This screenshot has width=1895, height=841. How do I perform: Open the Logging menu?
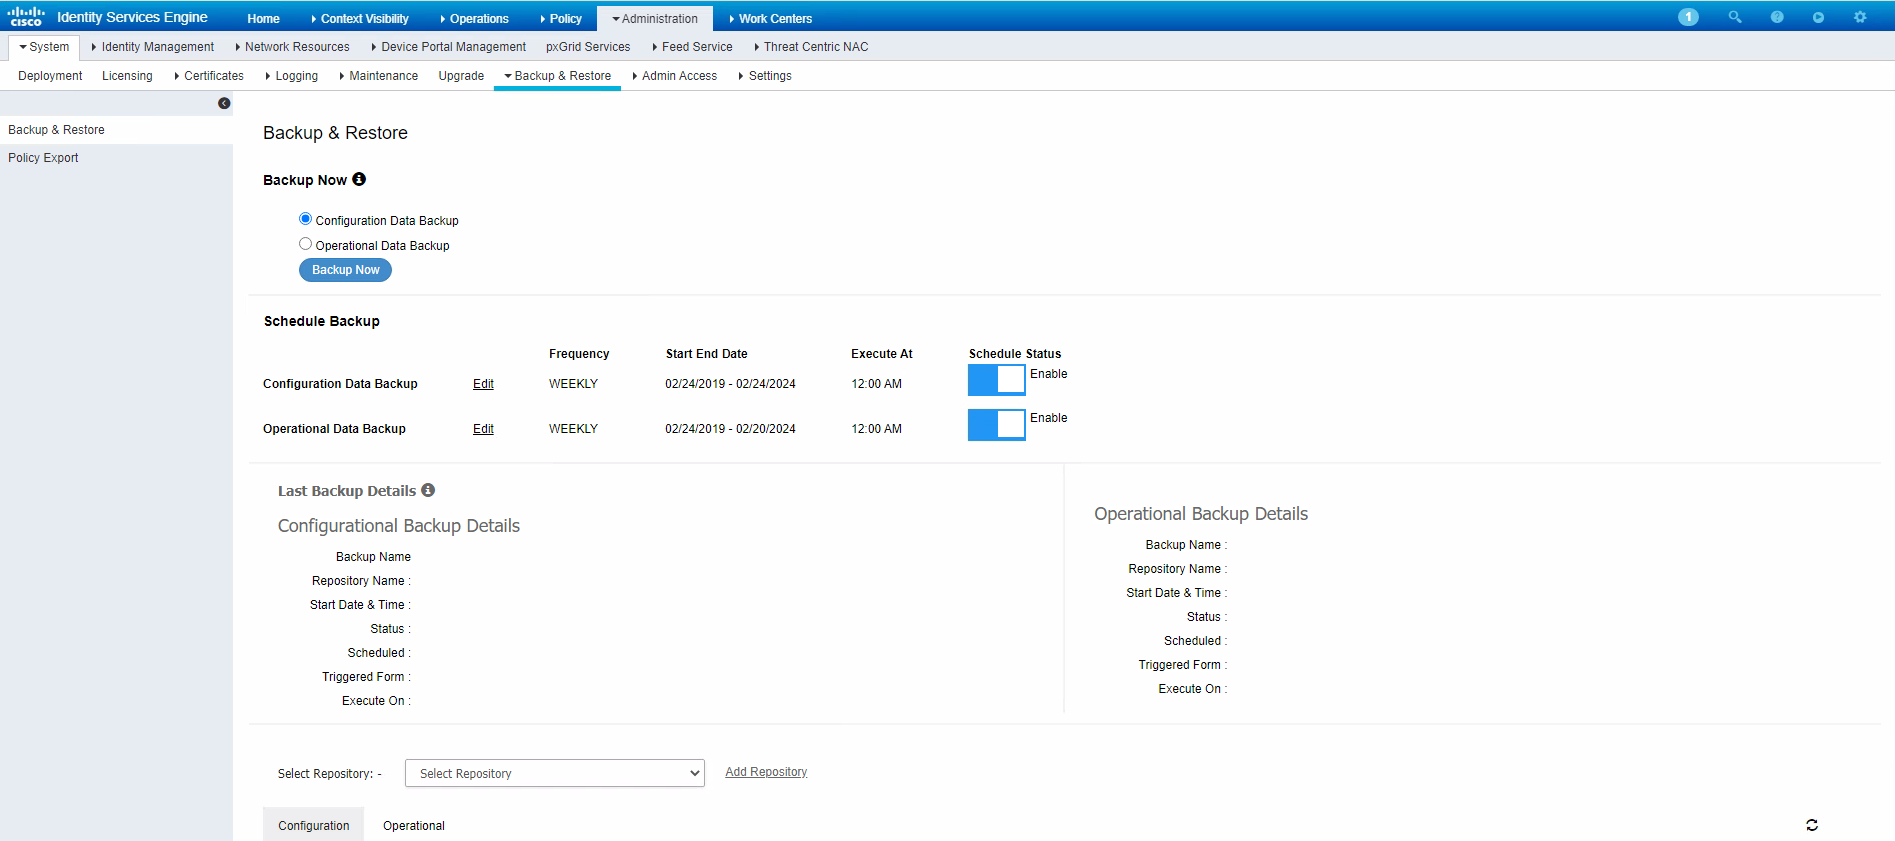(x=292, y=76)
